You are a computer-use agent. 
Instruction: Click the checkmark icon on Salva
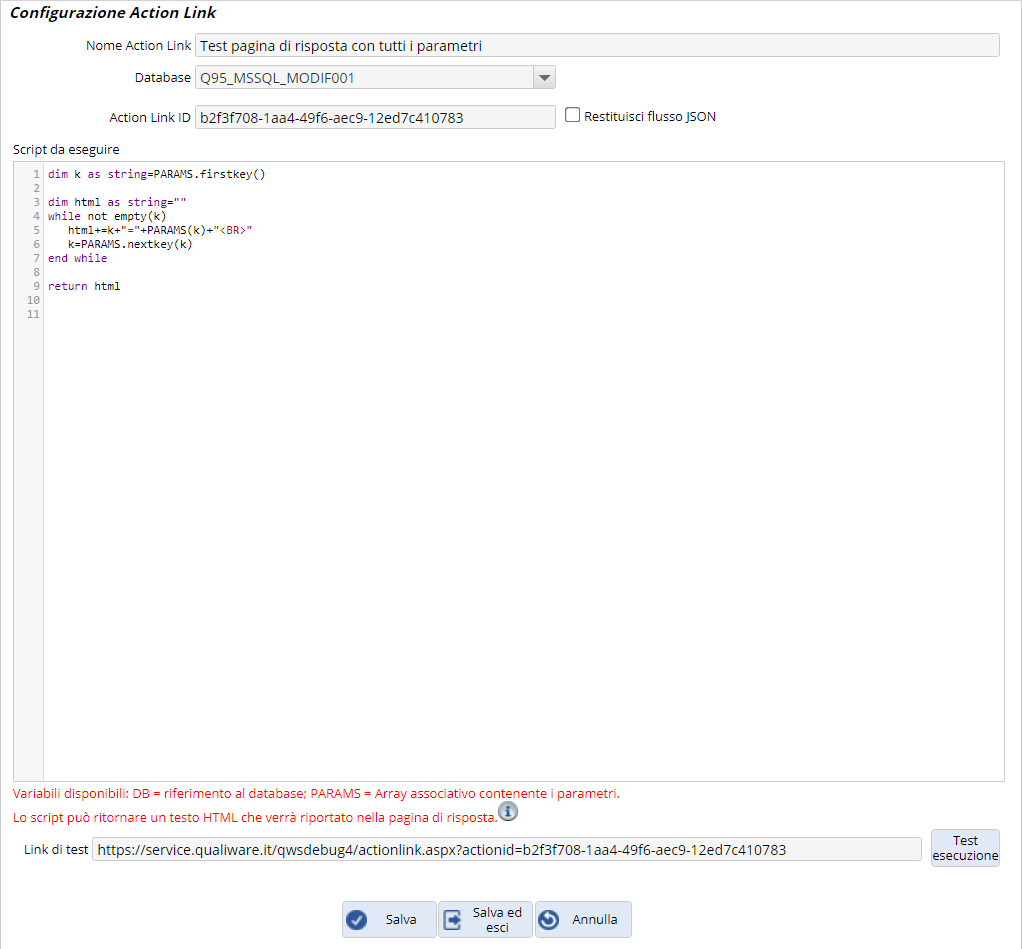[x=357, y=919]
